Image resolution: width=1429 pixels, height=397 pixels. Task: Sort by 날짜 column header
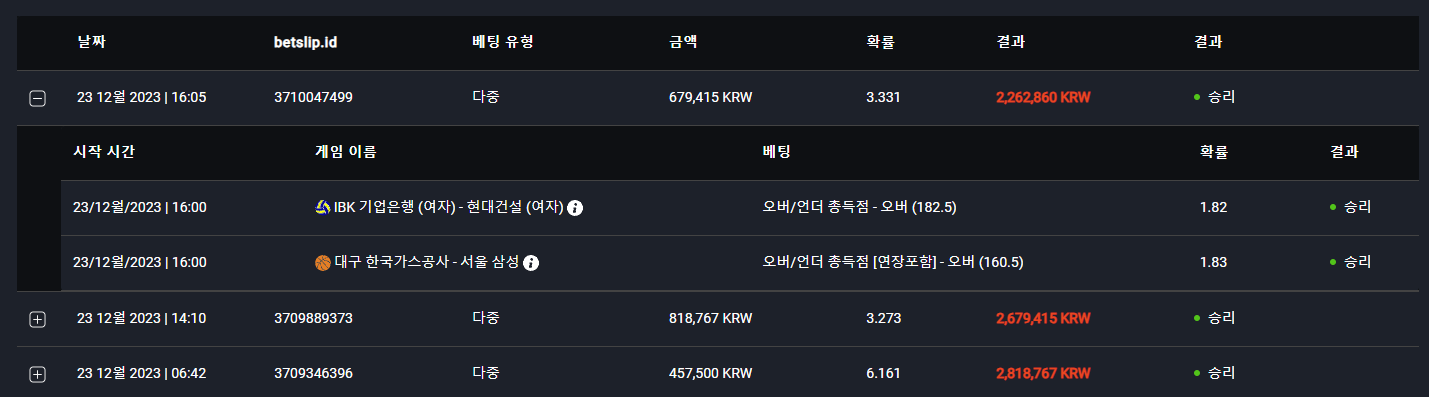click(90, 43)
